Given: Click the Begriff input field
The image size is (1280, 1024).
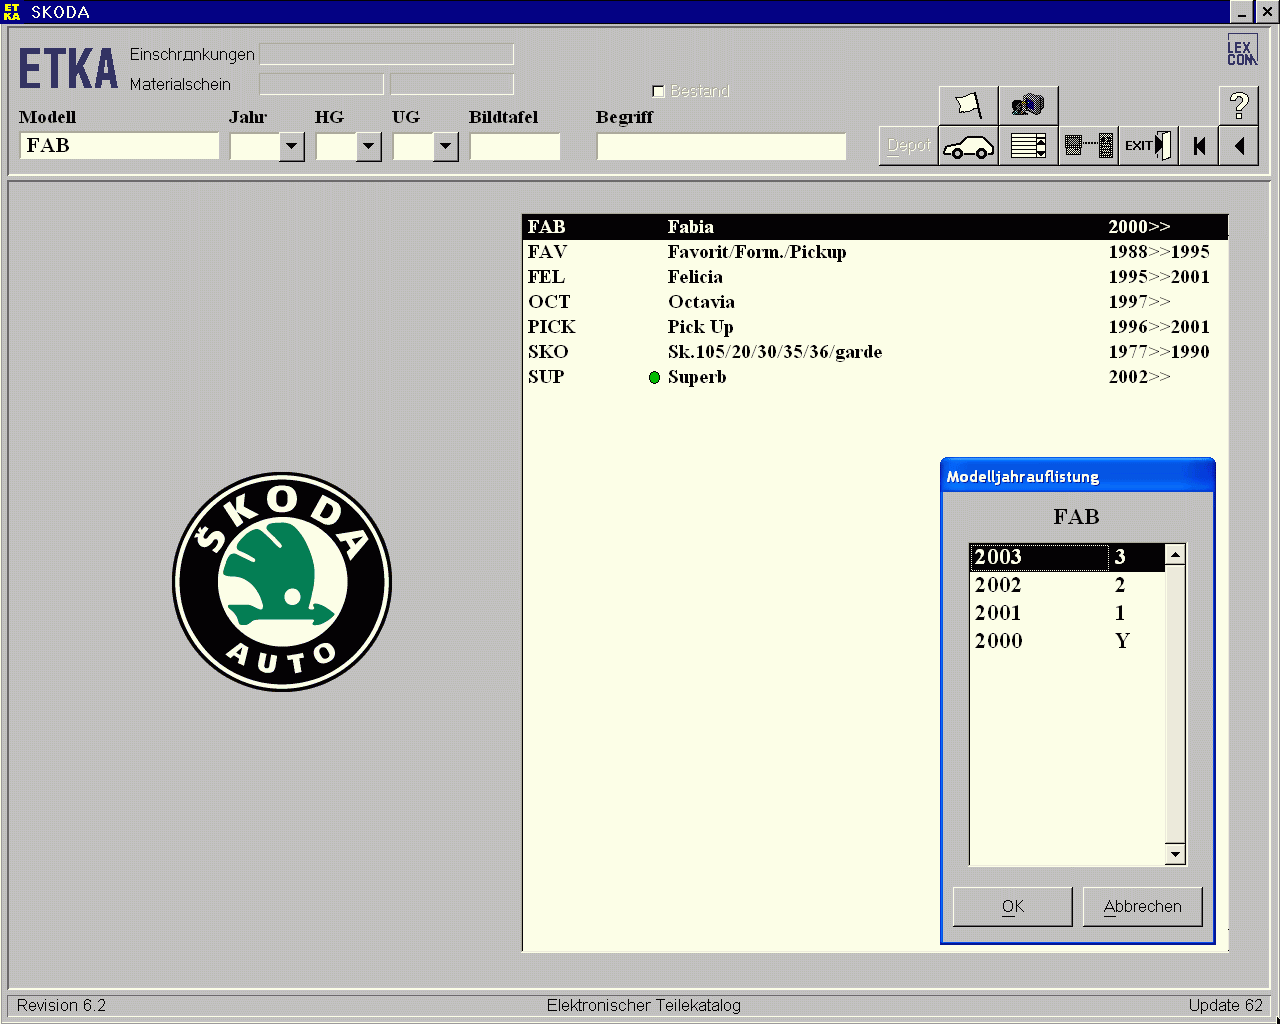Looking at the screenshot, I should click(721, 147).
